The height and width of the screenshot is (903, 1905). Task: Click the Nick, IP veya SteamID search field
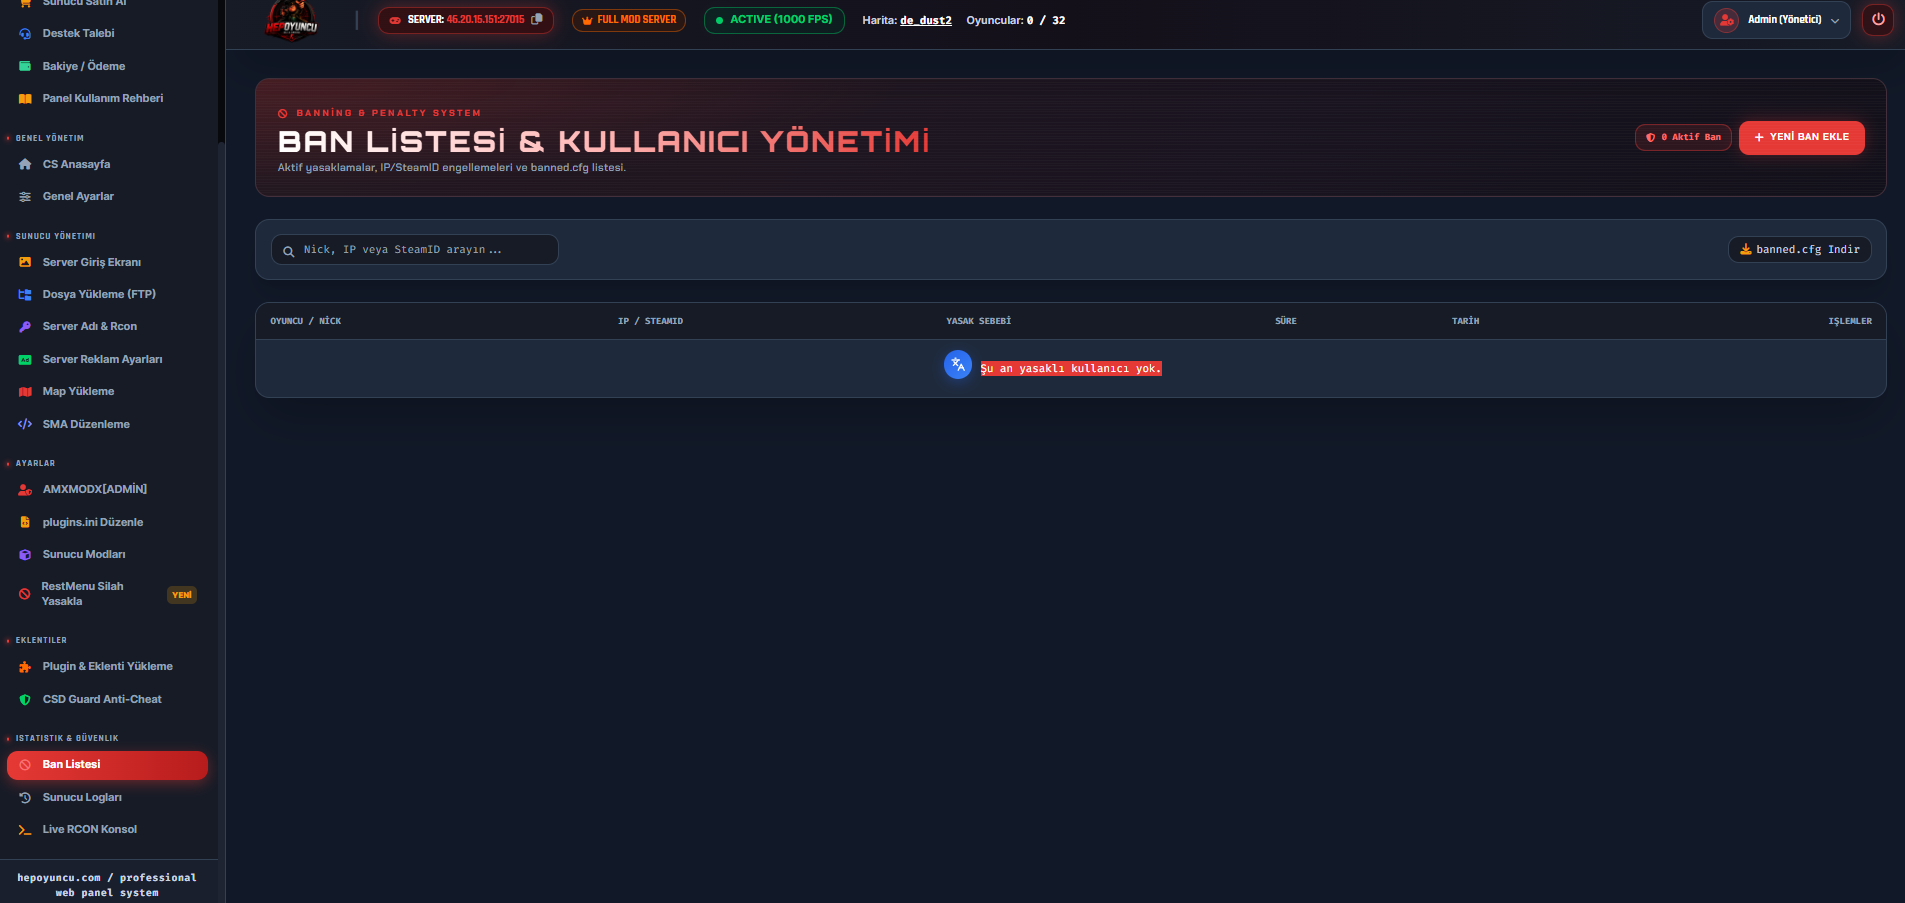tap(415, 250)
